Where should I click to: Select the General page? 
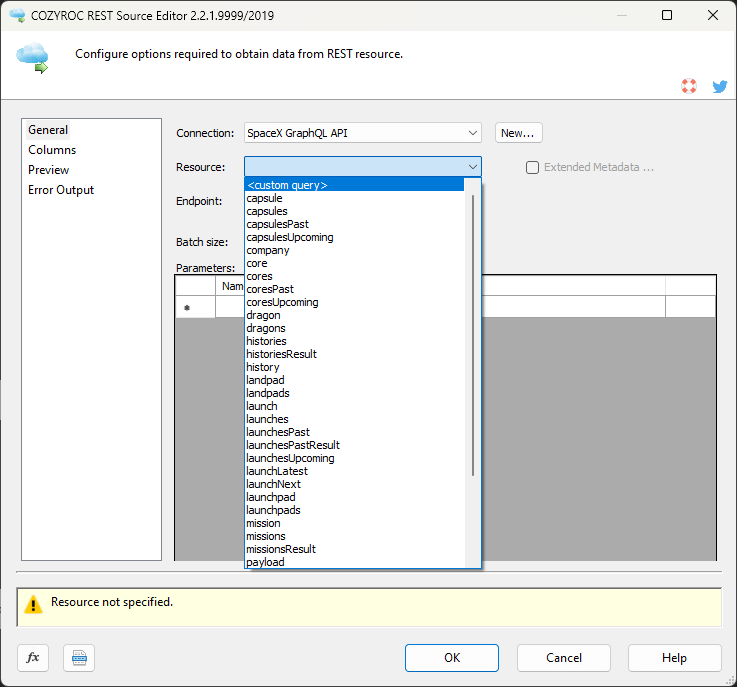pyautogui.click(x=48, y=130)
